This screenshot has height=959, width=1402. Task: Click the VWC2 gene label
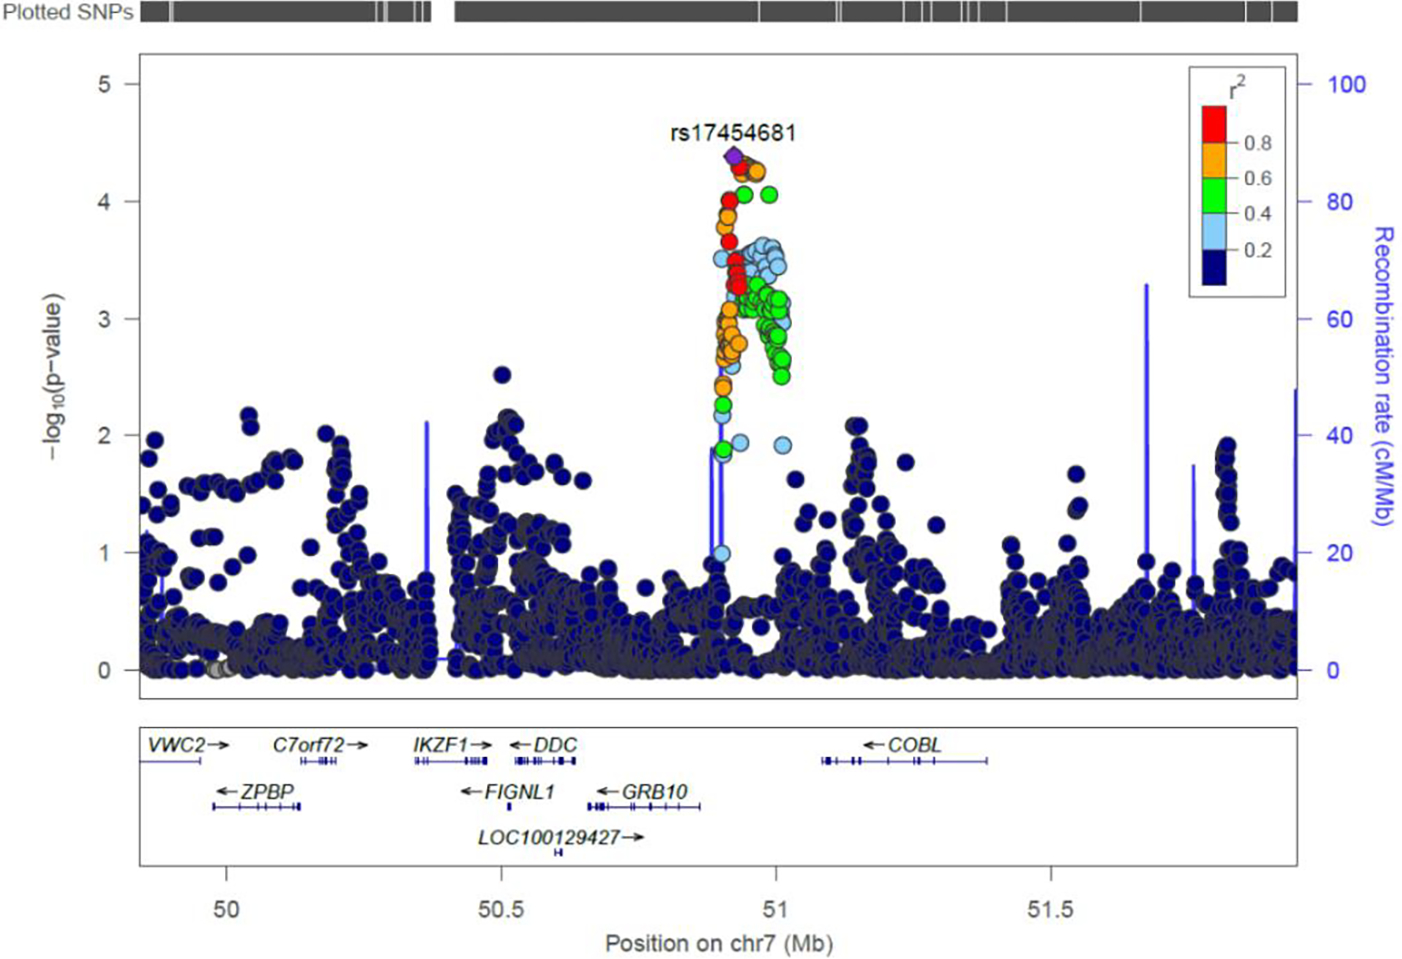coord(177,745)
